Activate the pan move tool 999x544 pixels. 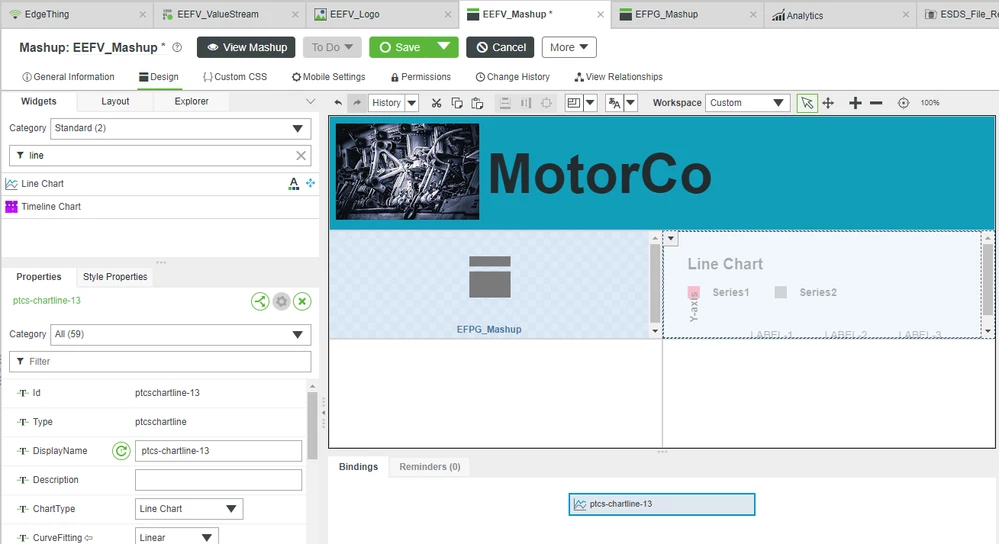point(828,103)
